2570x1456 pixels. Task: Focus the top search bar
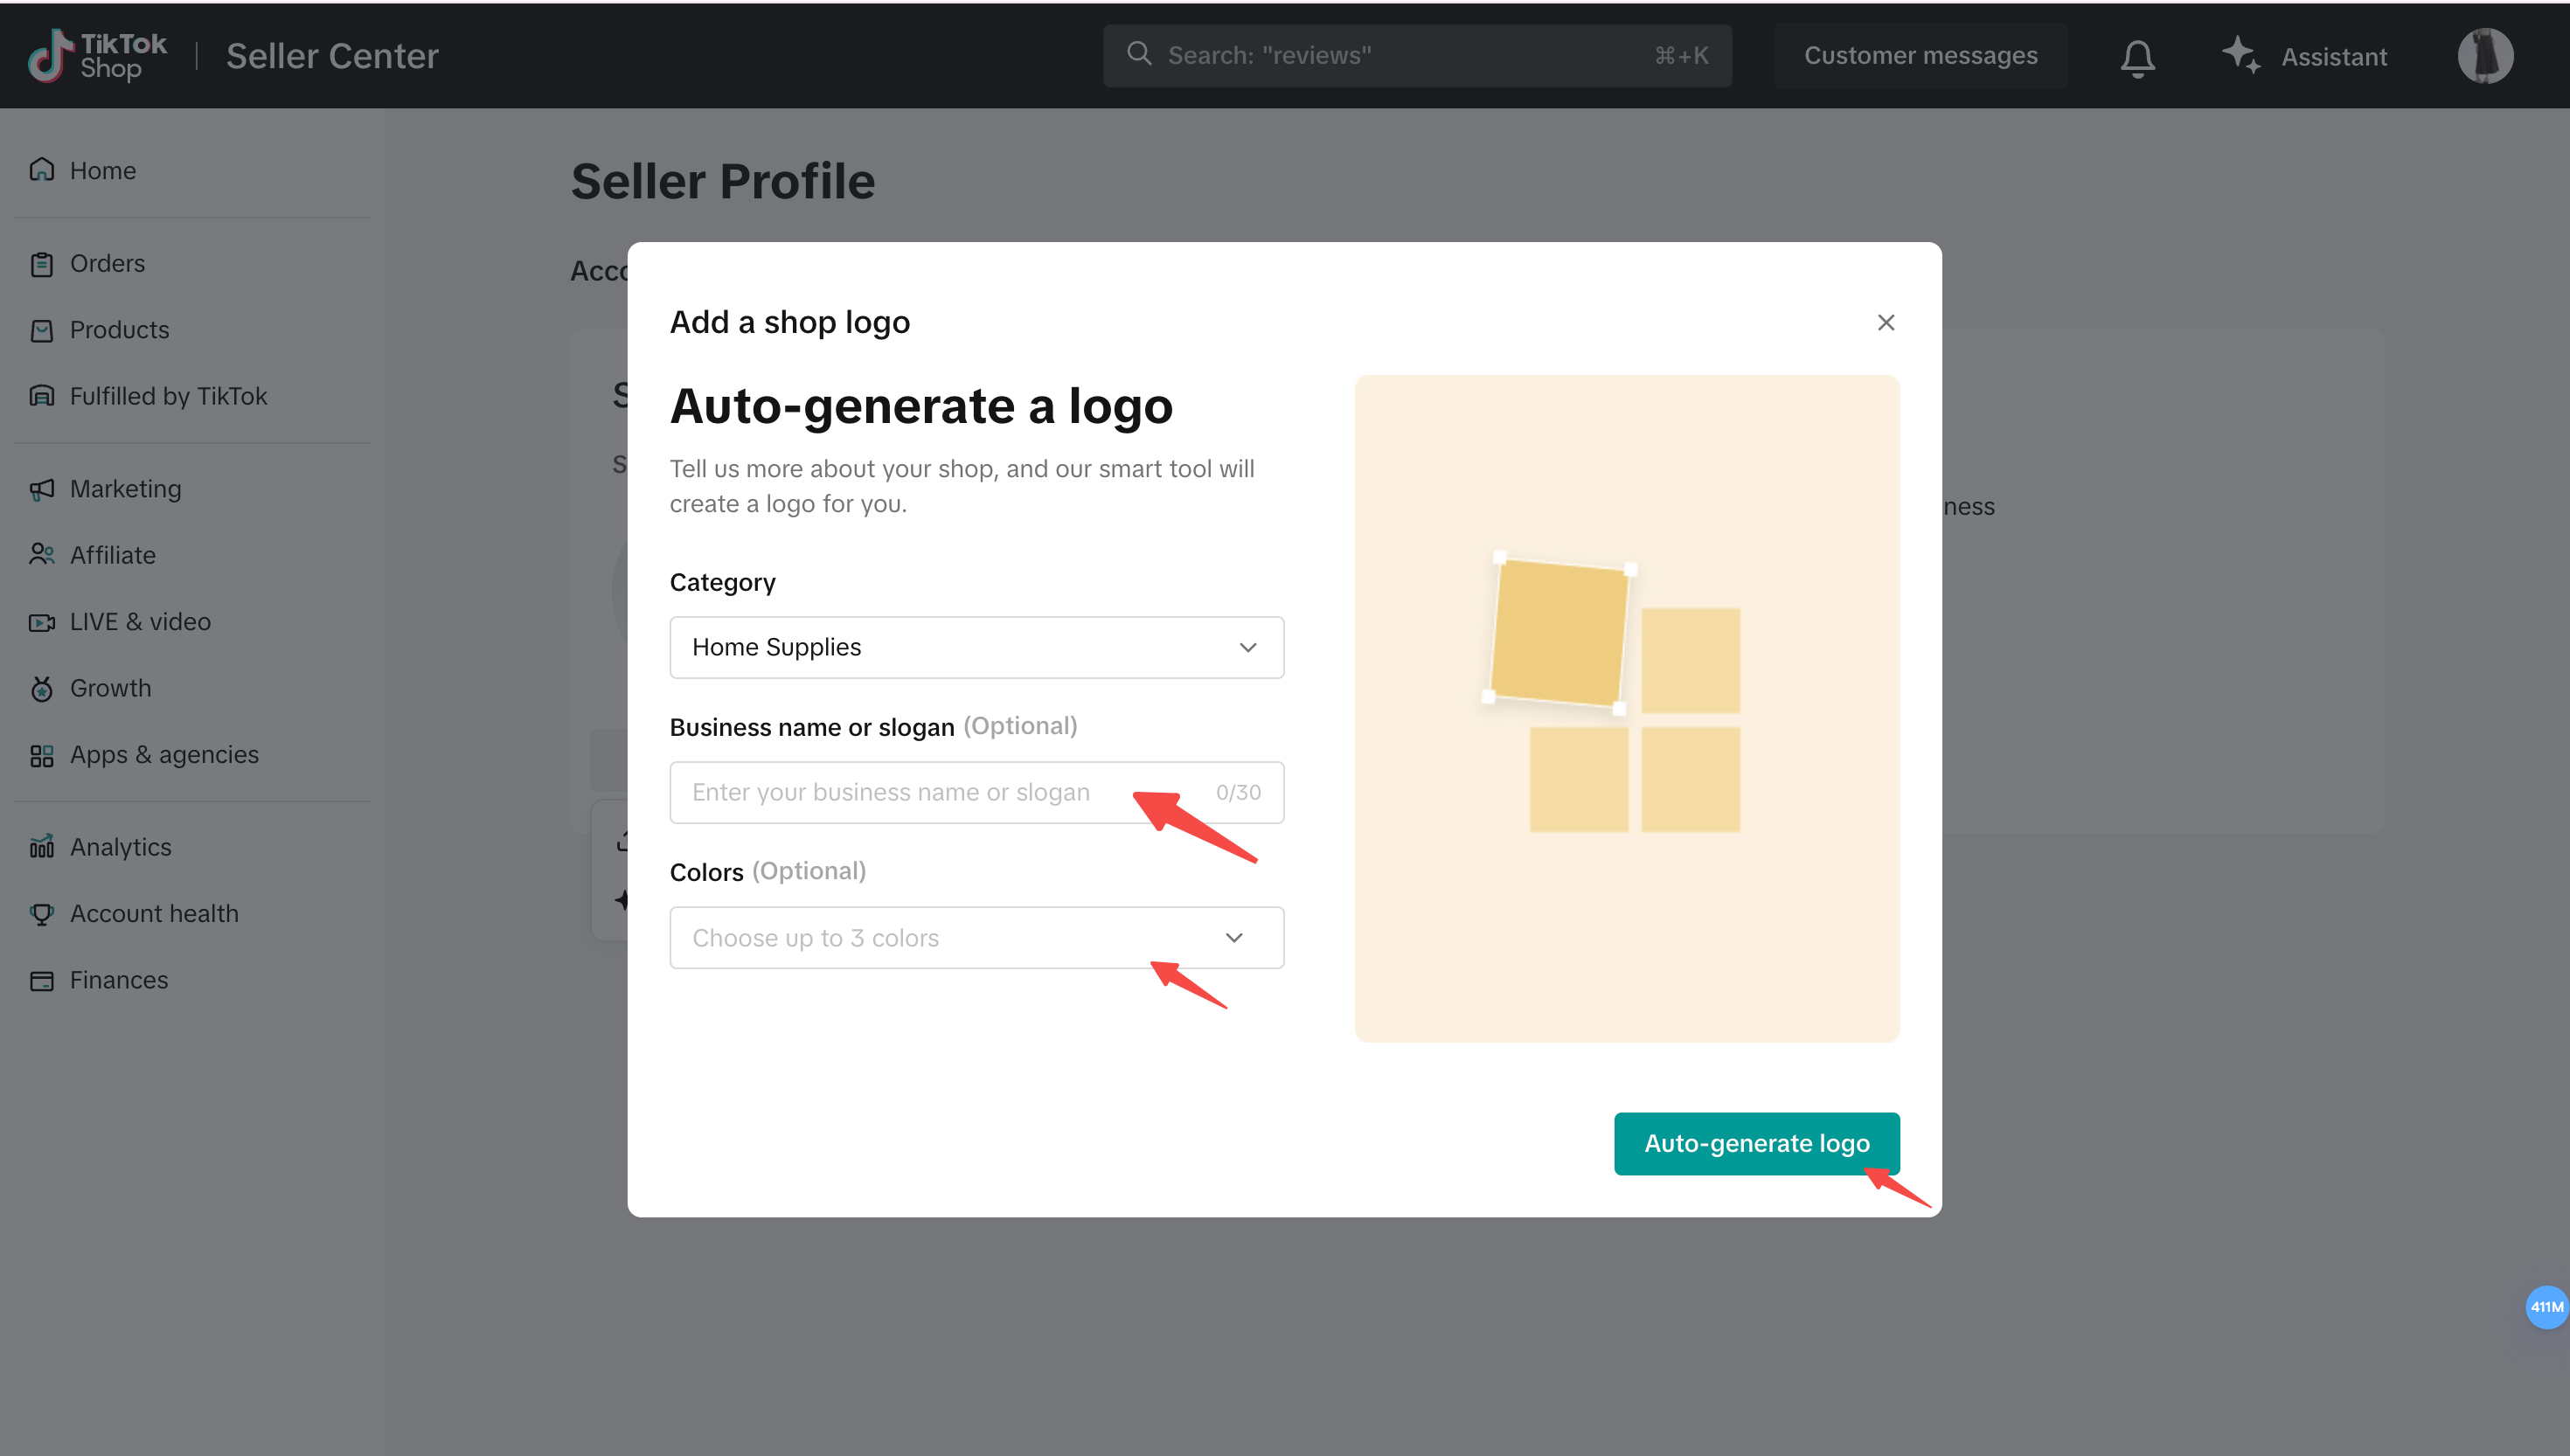(x=1400, y=56)
